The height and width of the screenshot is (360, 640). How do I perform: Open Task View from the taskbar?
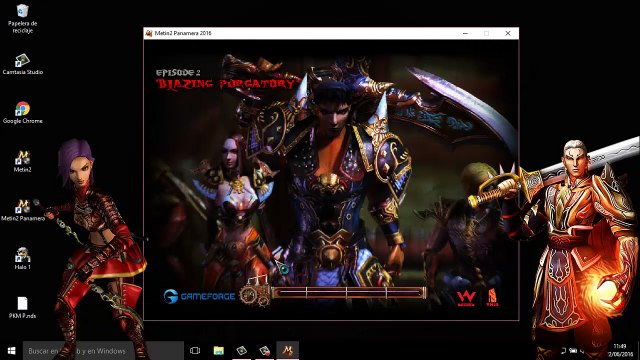click(x=195, y=351)
